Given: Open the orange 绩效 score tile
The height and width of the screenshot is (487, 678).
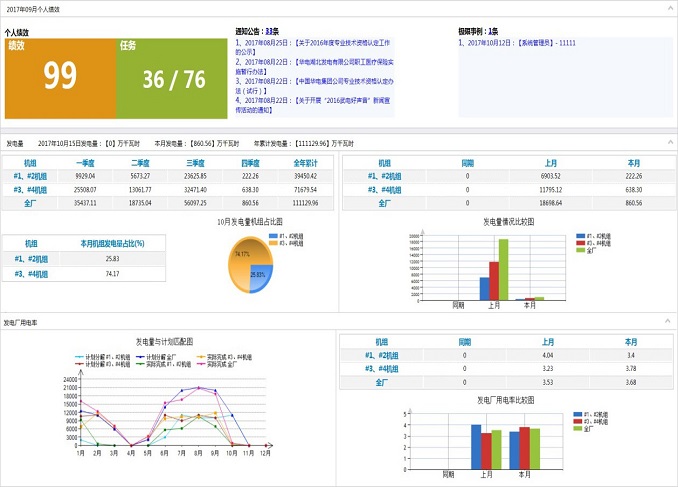Looking at the screenshot, I should 60,77.
